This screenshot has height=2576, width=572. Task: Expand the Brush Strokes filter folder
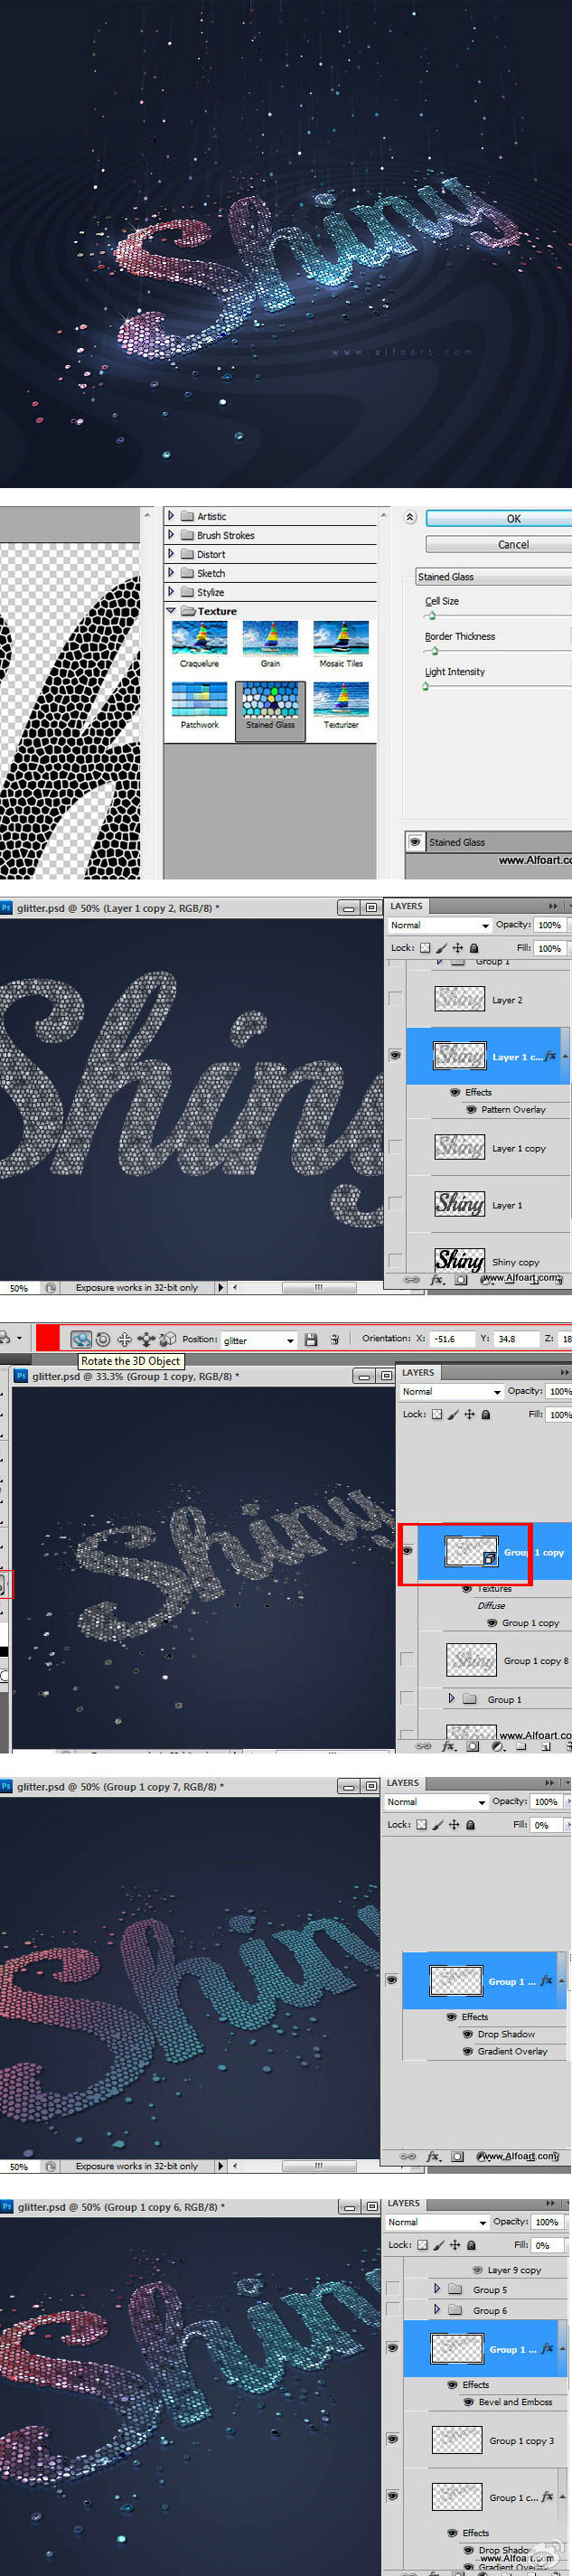tap(171, 535)
